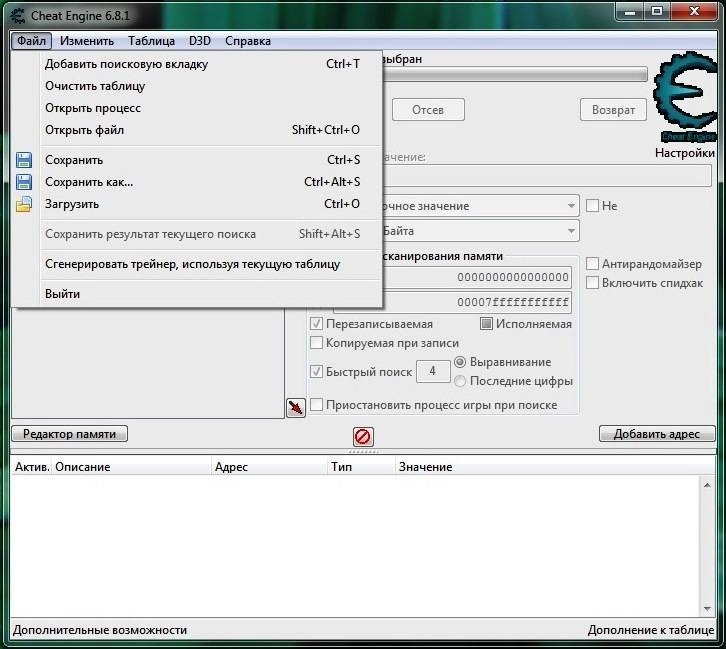The height and width of the screenshot is (649, 726).
Task: Click the red no-entry clear list icon
Action: [363, 436]
